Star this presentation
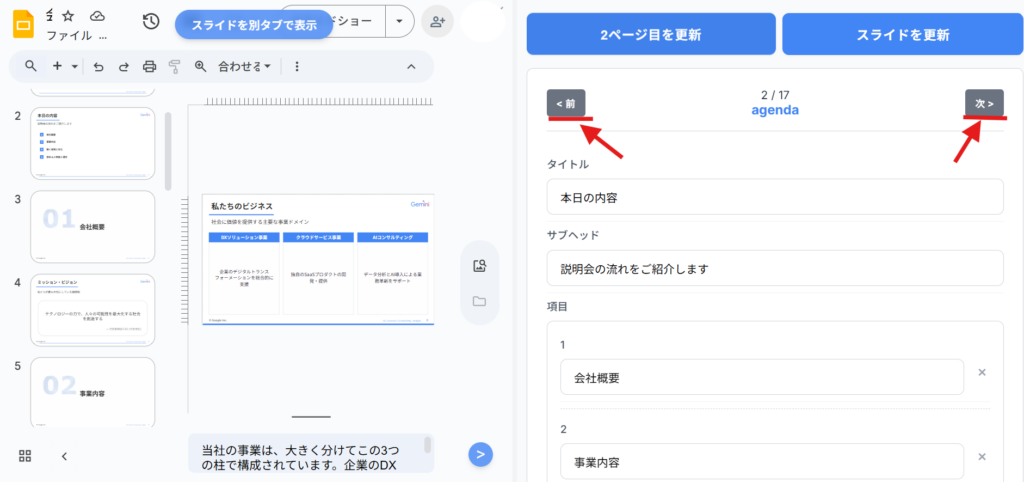Screen dimensions: 1024x482 (68, 16)
